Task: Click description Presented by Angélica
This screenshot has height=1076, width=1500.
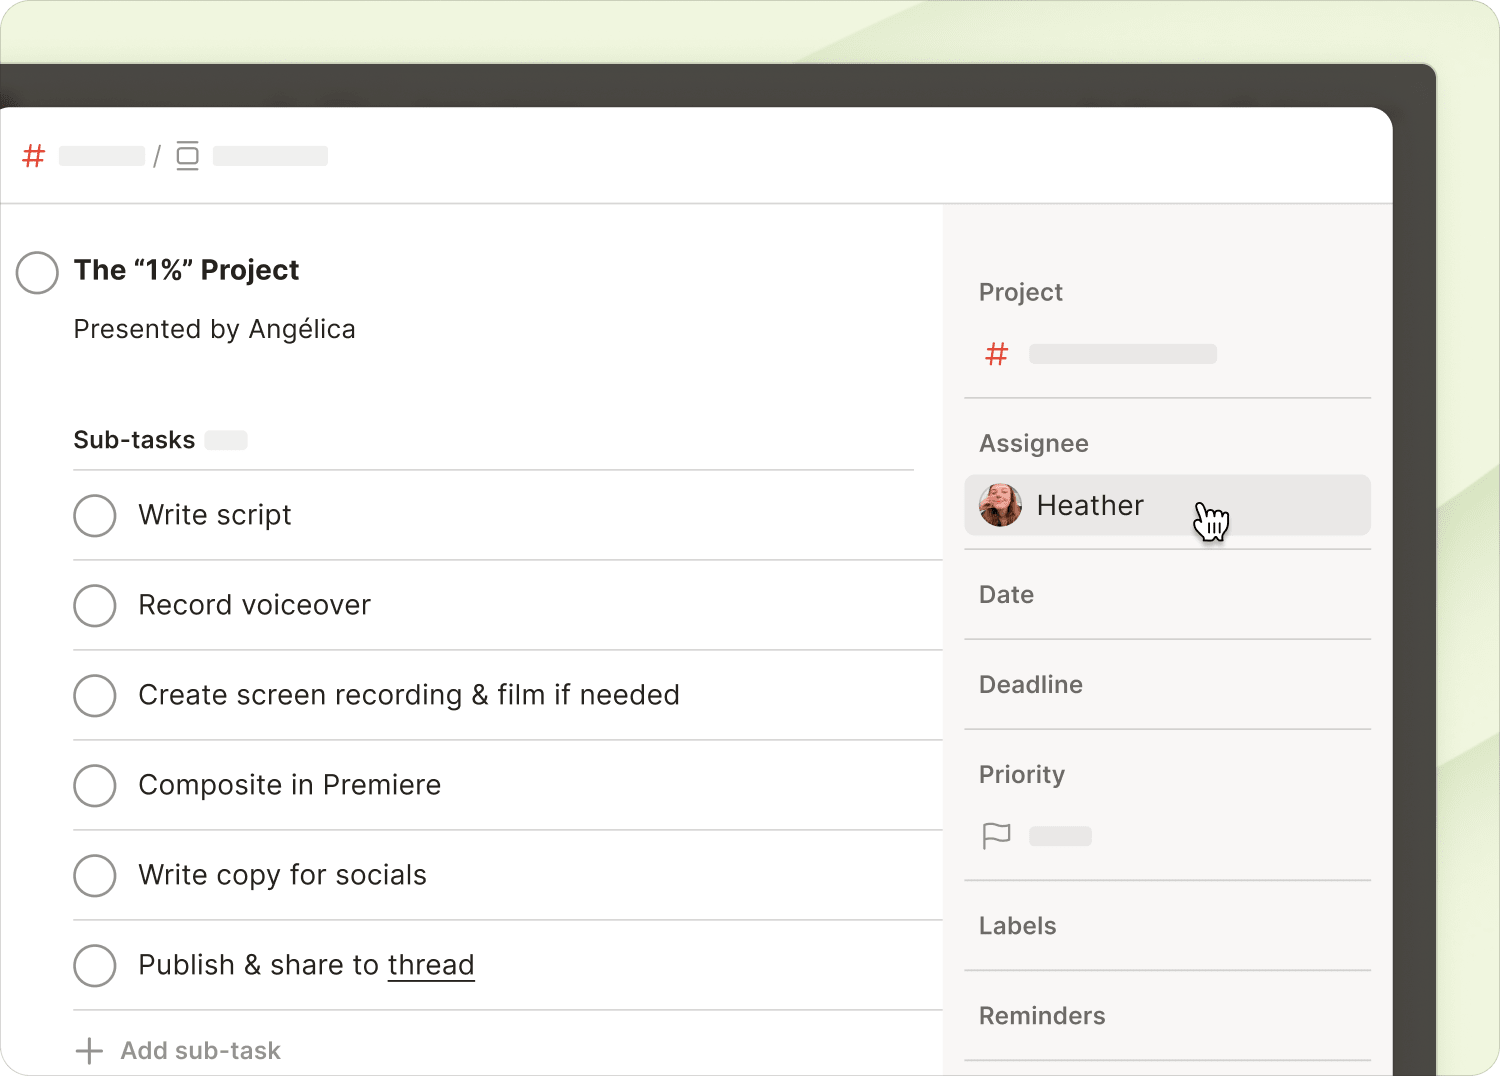Action: click(x=214, y=329)
